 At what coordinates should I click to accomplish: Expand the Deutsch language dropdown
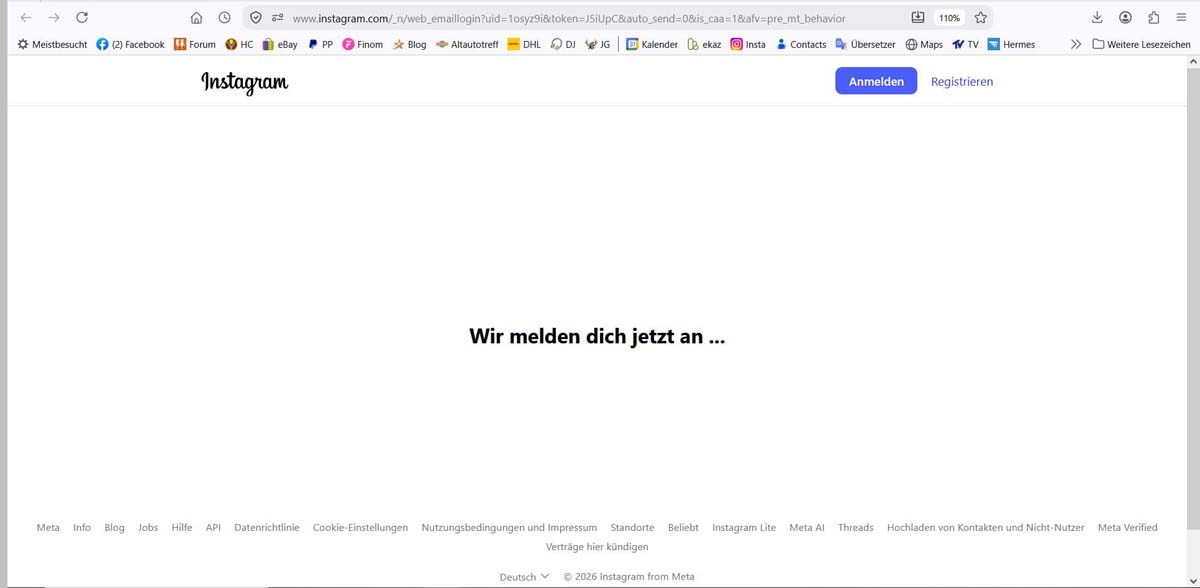[x=524, y=576]
